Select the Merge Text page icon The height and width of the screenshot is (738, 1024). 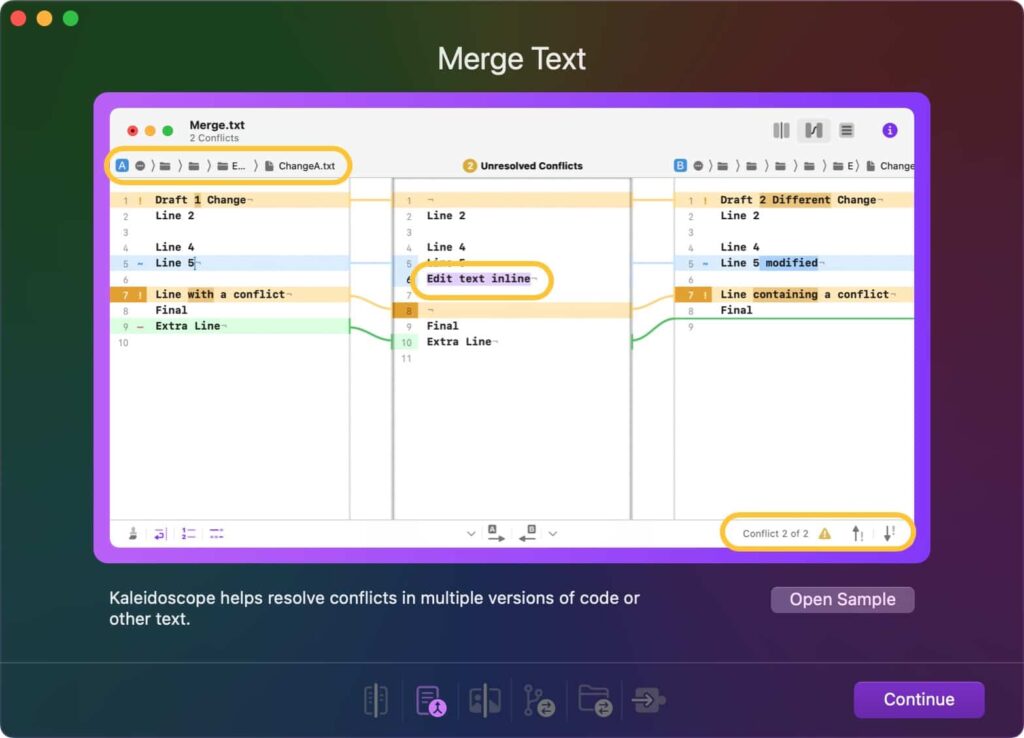point(430,700)
